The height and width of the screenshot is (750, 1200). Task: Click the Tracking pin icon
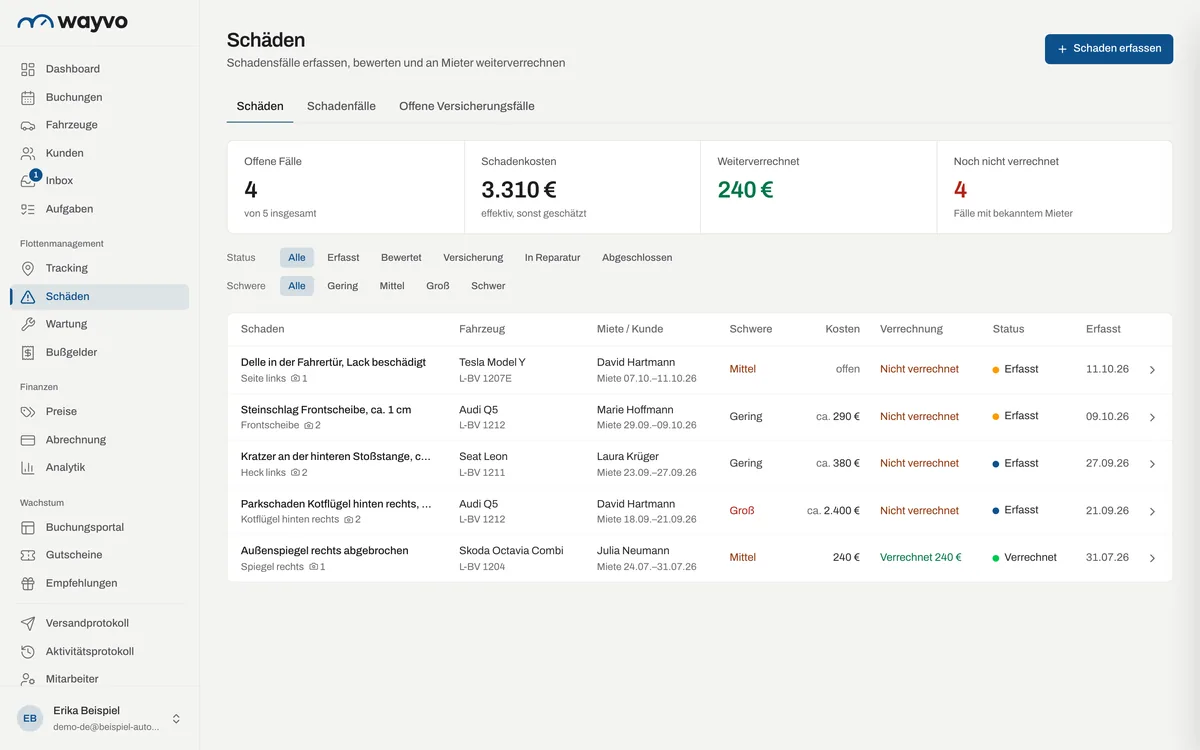click(x=28, y=268)
